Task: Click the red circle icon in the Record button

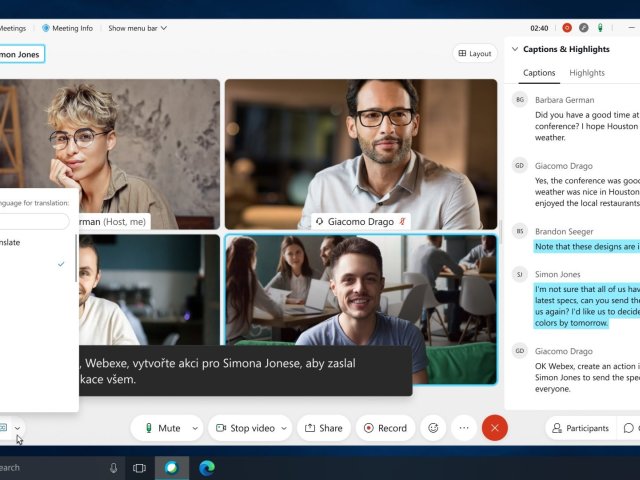Action: point(369,428)
